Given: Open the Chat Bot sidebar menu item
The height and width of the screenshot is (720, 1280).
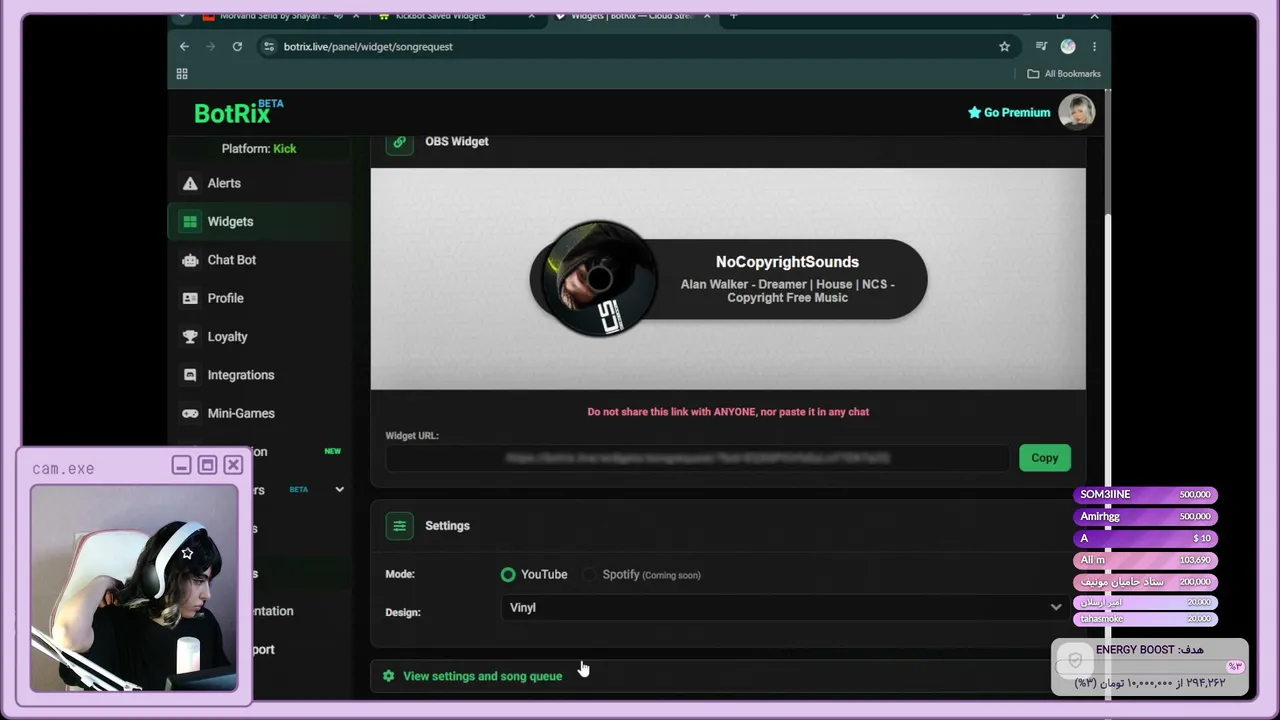Looking at the screenshot, I should [260, 260].
